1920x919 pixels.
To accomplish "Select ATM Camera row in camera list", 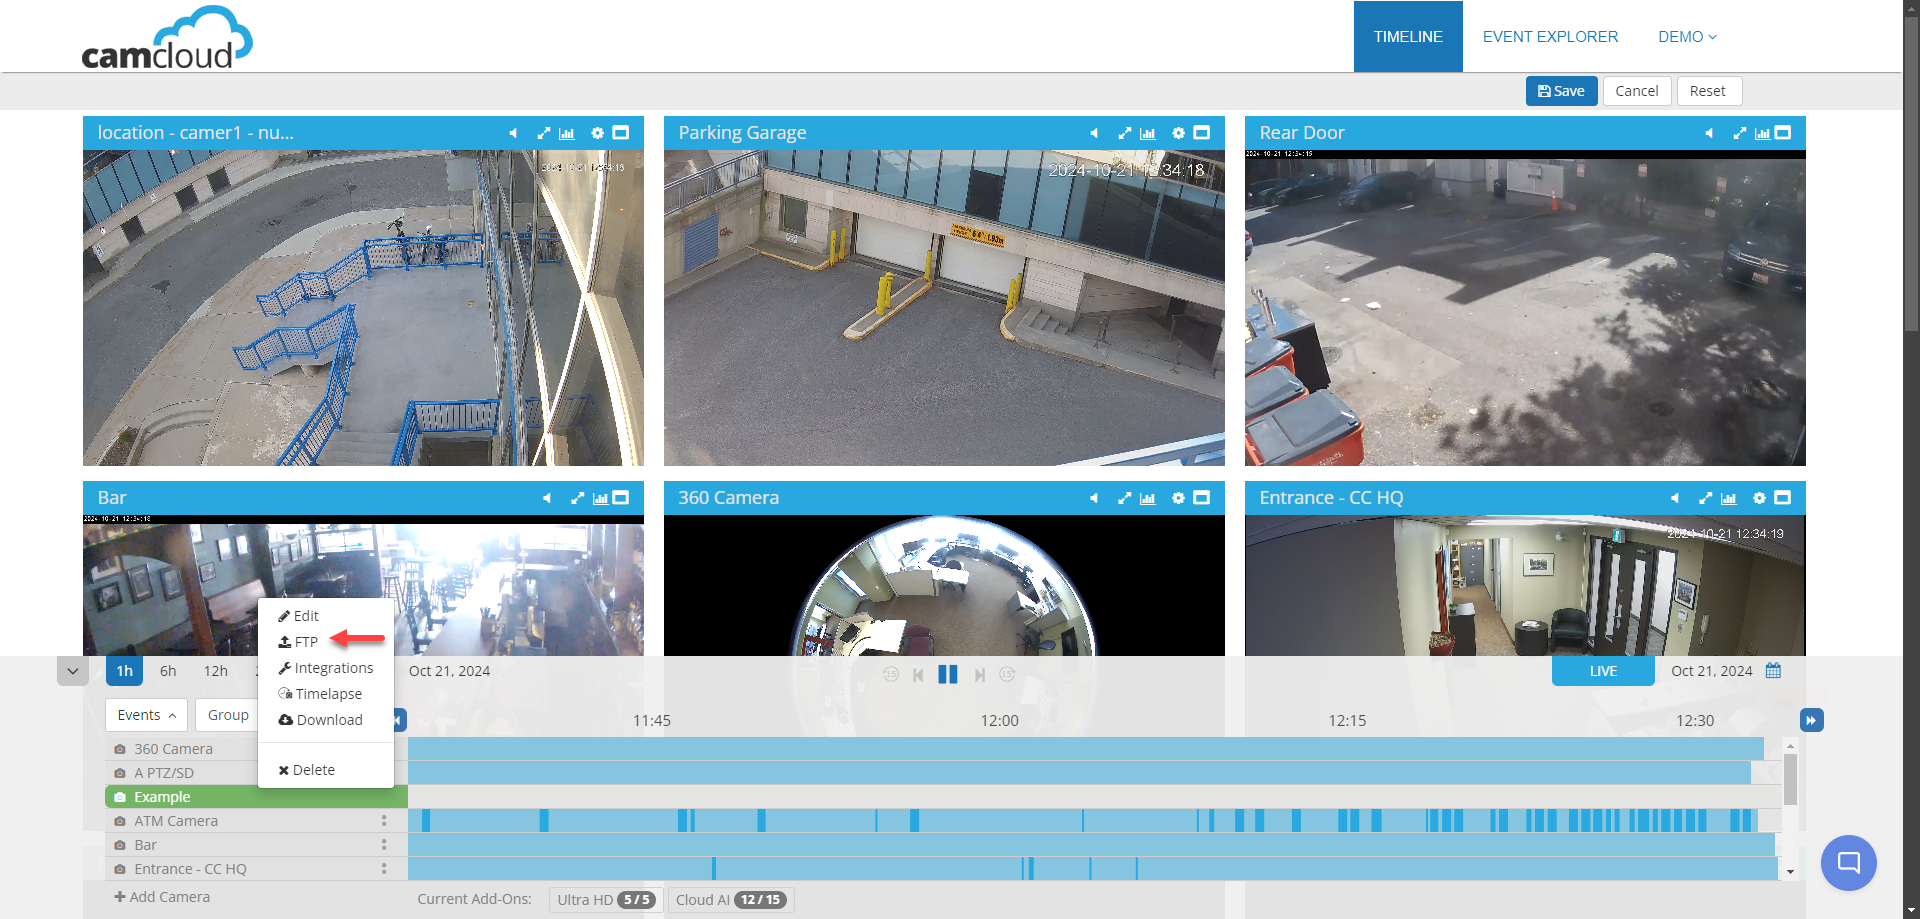I will tap(176, 821).
